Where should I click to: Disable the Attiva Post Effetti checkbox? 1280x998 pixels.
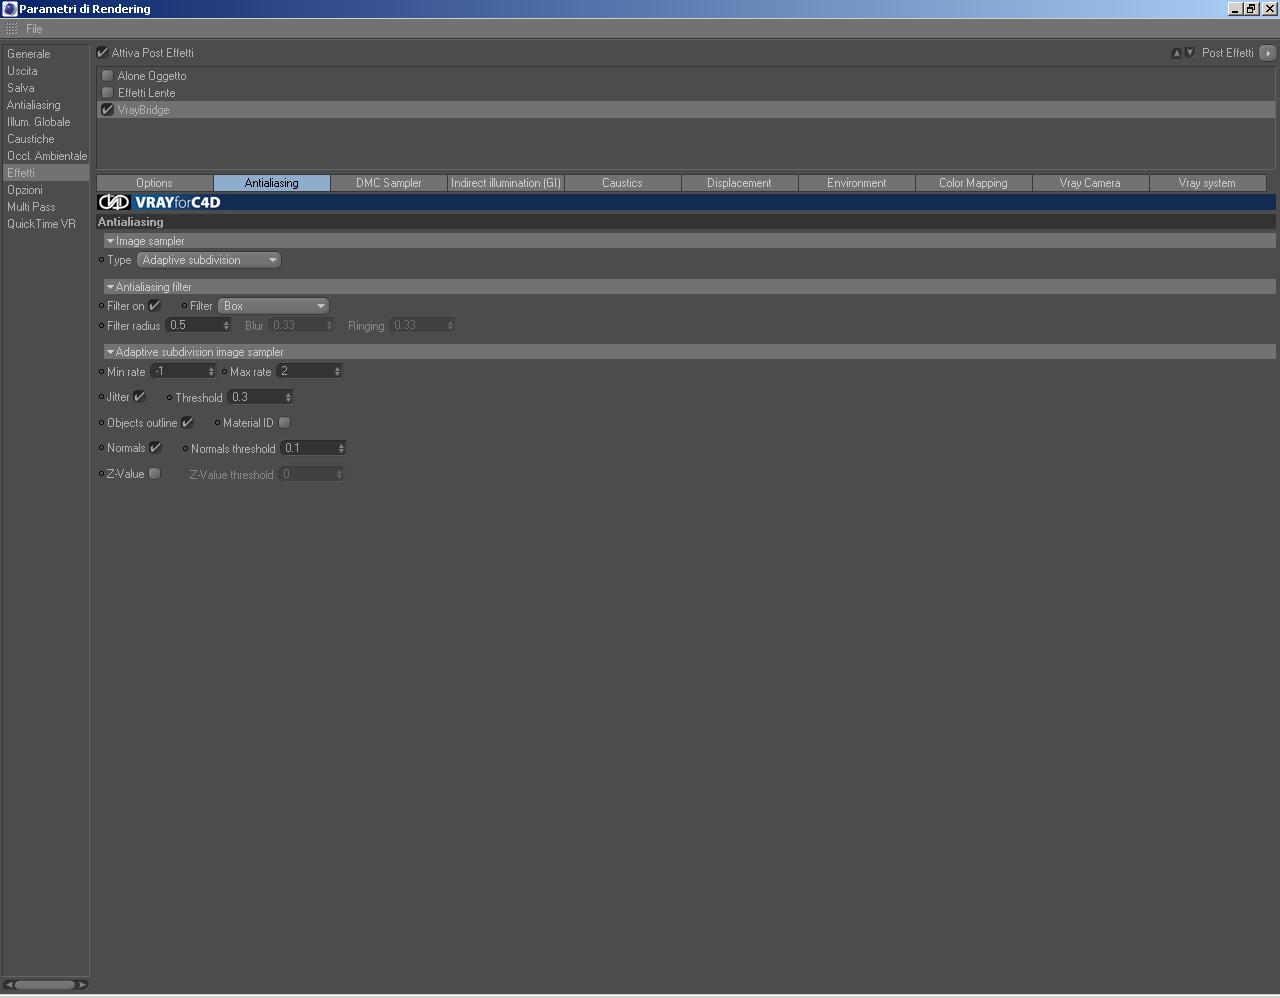[x=102, y=53]
